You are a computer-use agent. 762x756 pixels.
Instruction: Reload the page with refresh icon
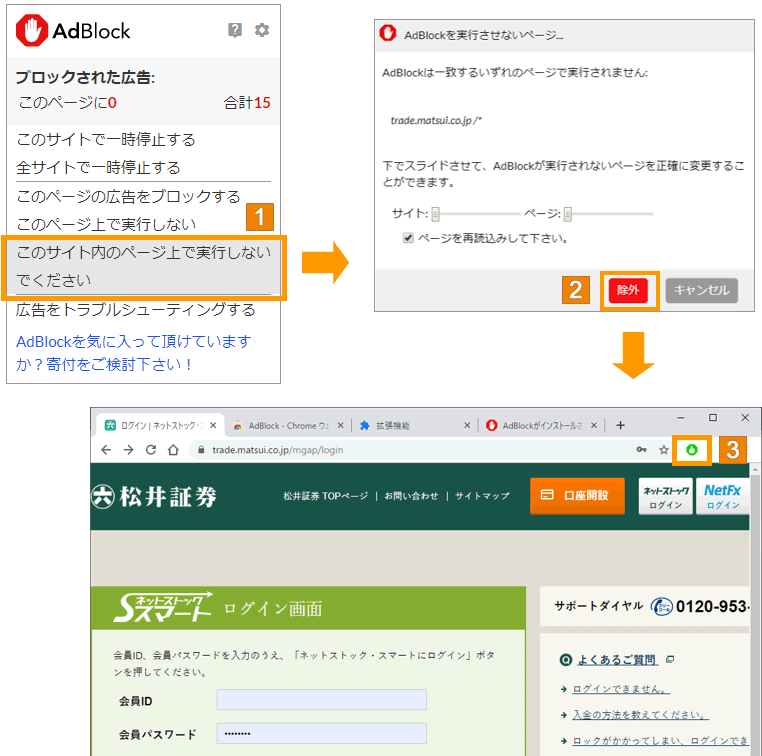click(x=151, y=450)
